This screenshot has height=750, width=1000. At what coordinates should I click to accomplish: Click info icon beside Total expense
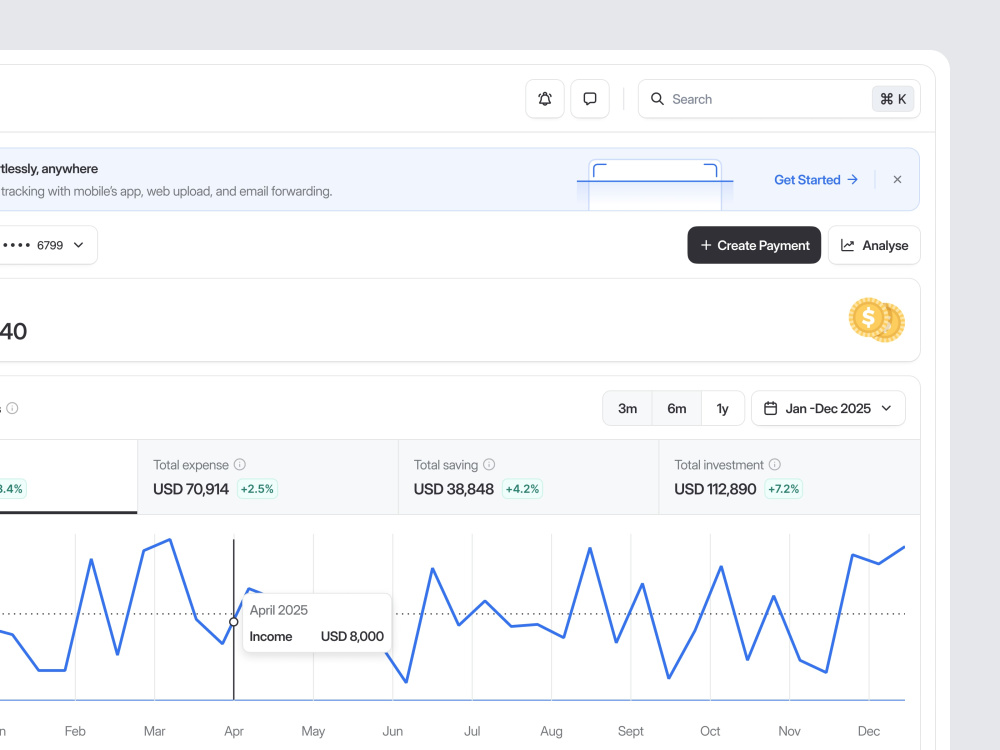[240, 464]
